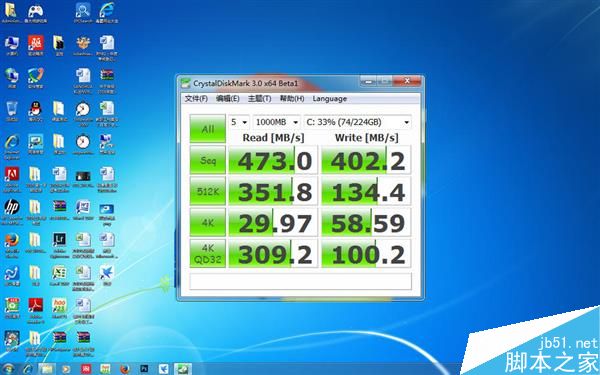Select the hao123 desktop shortcut

click(x=59, y=308)
